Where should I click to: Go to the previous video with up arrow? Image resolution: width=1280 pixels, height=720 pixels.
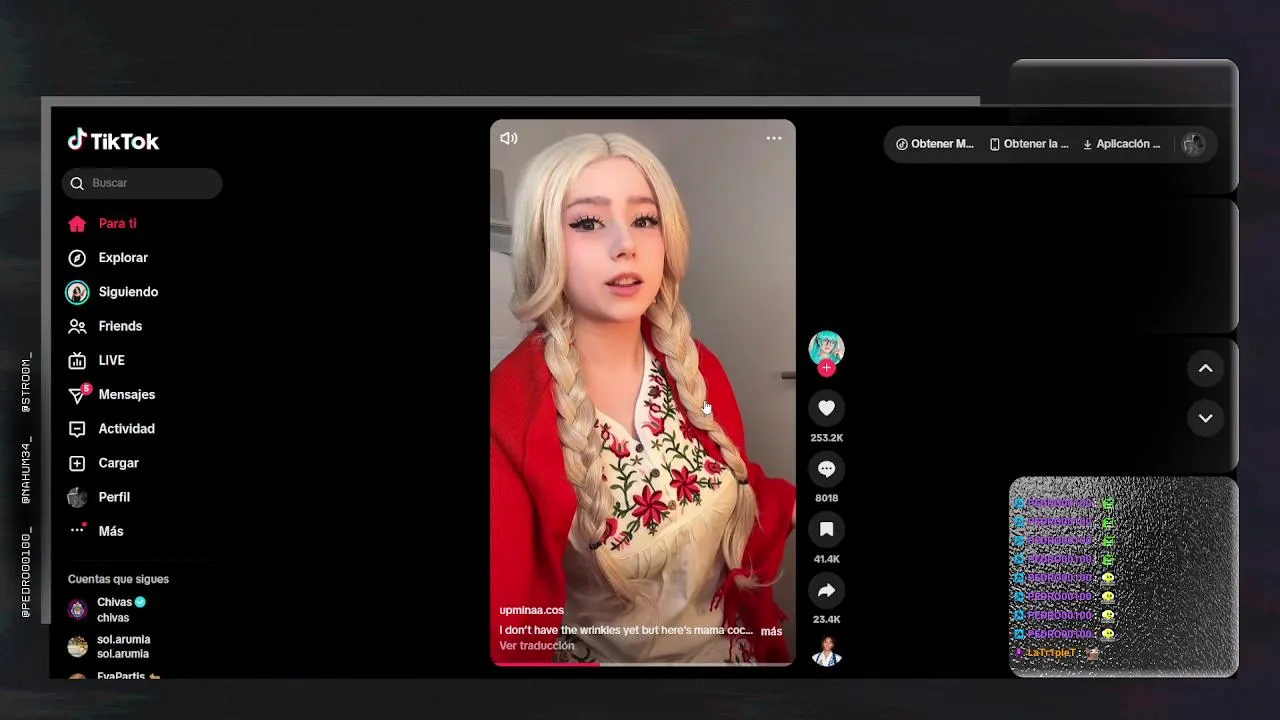pos(1205,369)
